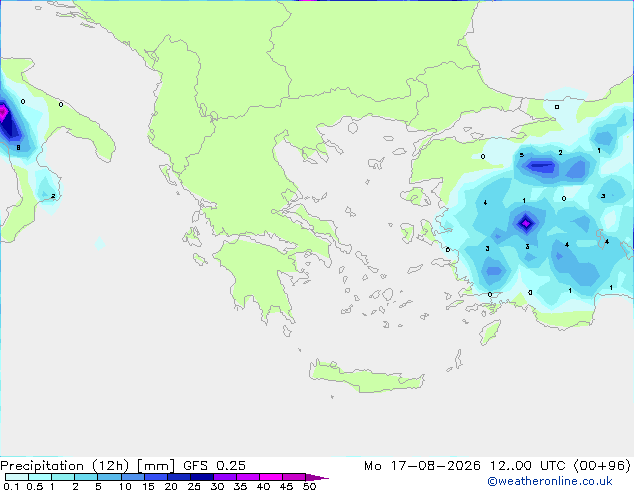Click the "8" value over western Italy
The image size is (634, 490).
(18, 148)
